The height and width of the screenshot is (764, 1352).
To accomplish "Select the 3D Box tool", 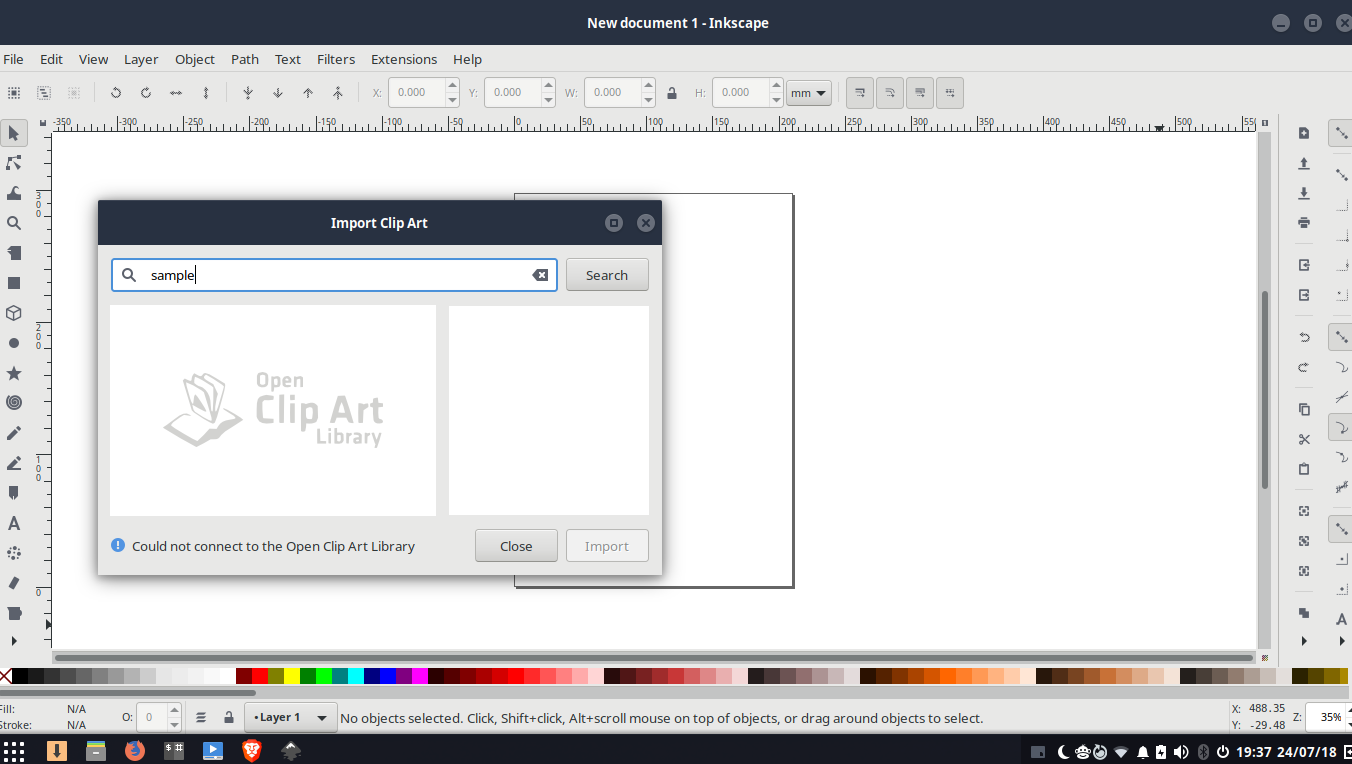I will tap(14, 313).
